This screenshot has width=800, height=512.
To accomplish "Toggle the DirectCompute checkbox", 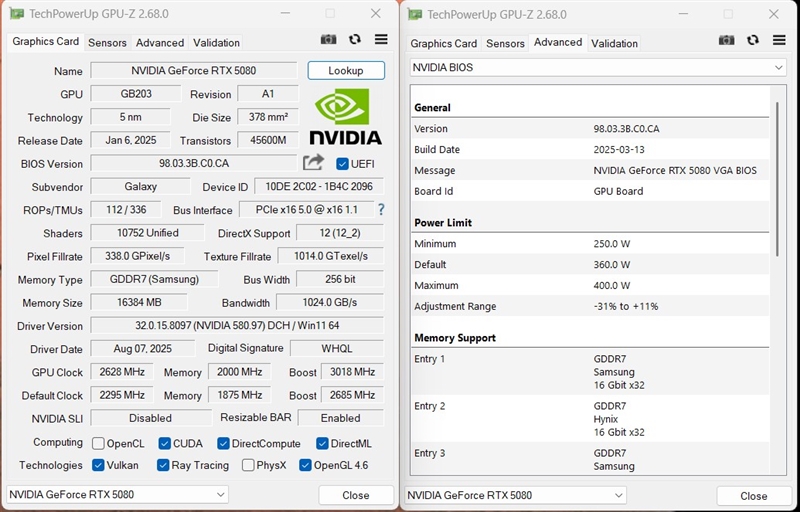I will (x=223, y=443).
